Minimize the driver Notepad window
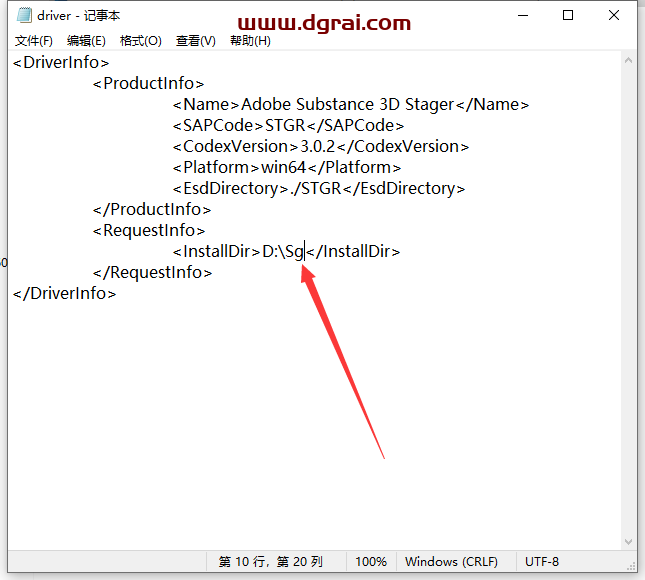 [523, 15]
